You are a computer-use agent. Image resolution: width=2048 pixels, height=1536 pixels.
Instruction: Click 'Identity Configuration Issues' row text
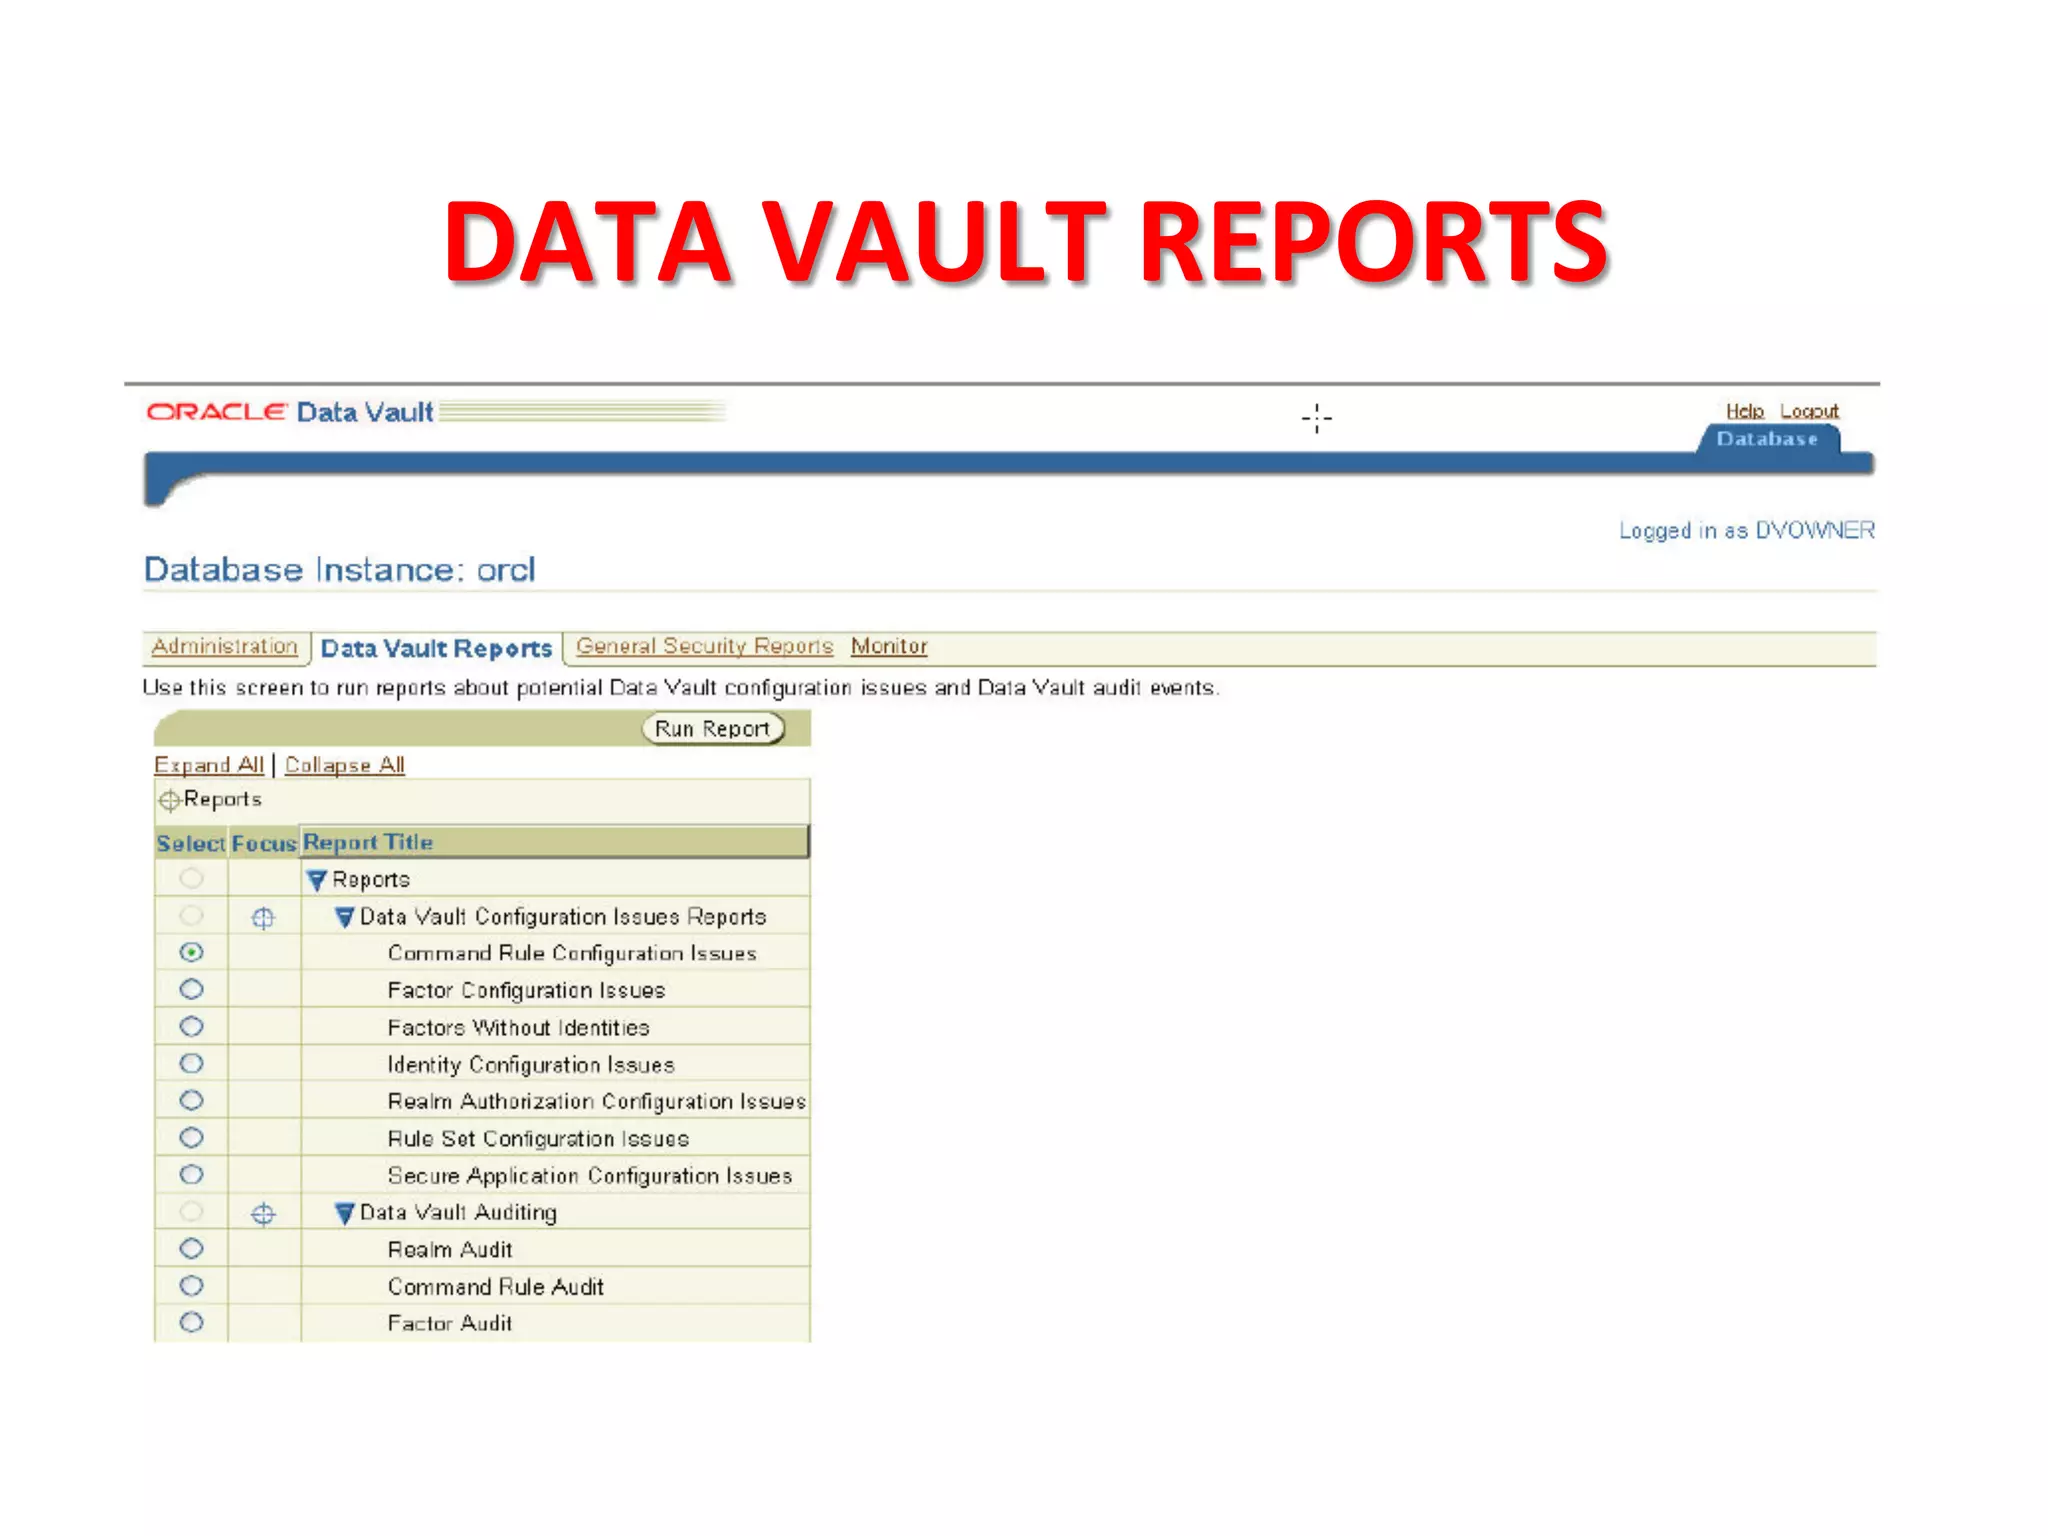[x=531, y=1064]
